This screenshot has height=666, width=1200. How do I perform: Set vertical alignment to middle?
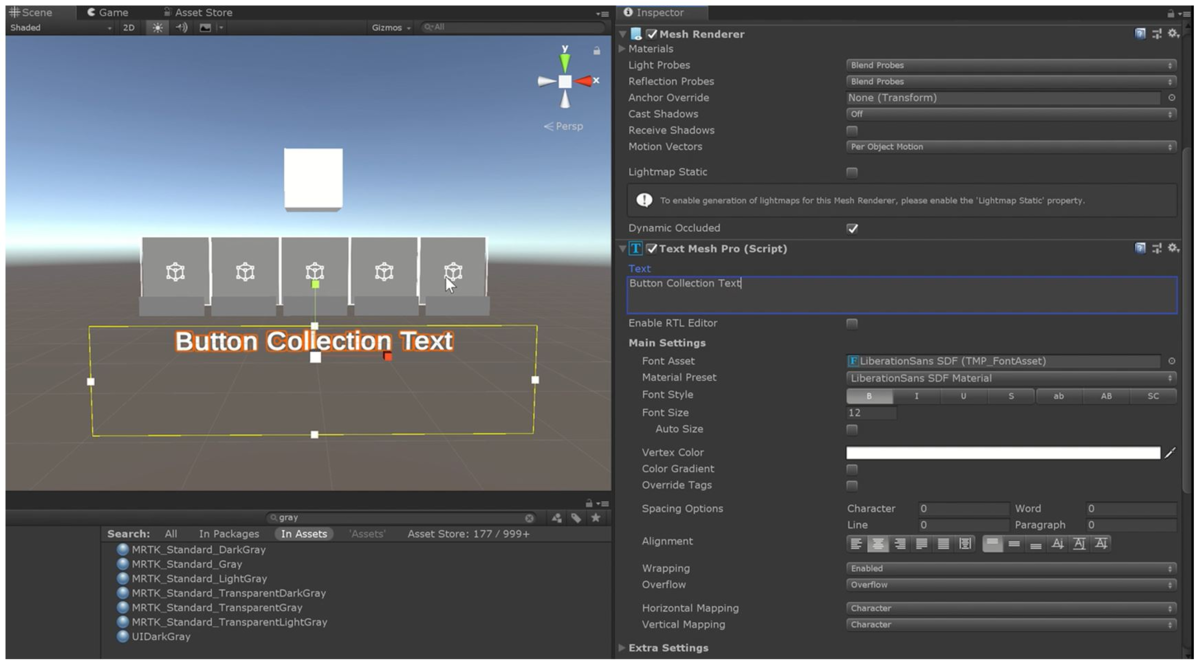point(1014,544)
